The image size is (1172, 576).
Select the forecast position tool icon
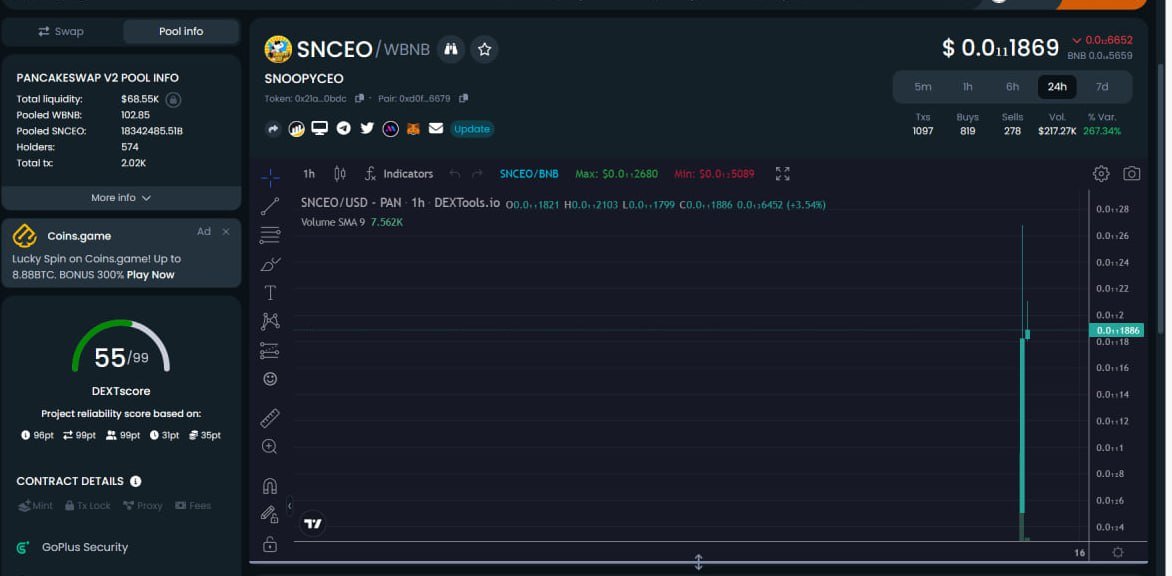[270, 350]
